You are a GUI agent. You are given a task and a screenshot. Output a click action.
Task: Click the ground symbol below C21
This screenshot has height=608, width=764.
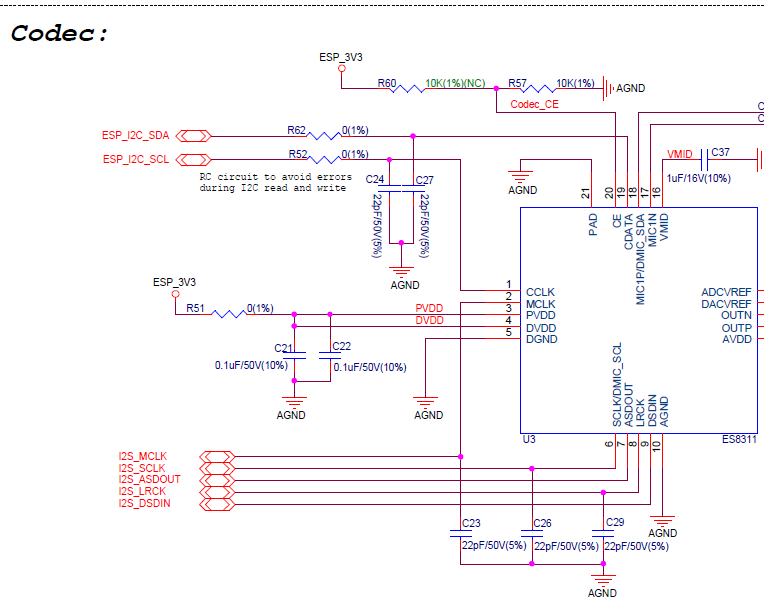coord(294,402)
